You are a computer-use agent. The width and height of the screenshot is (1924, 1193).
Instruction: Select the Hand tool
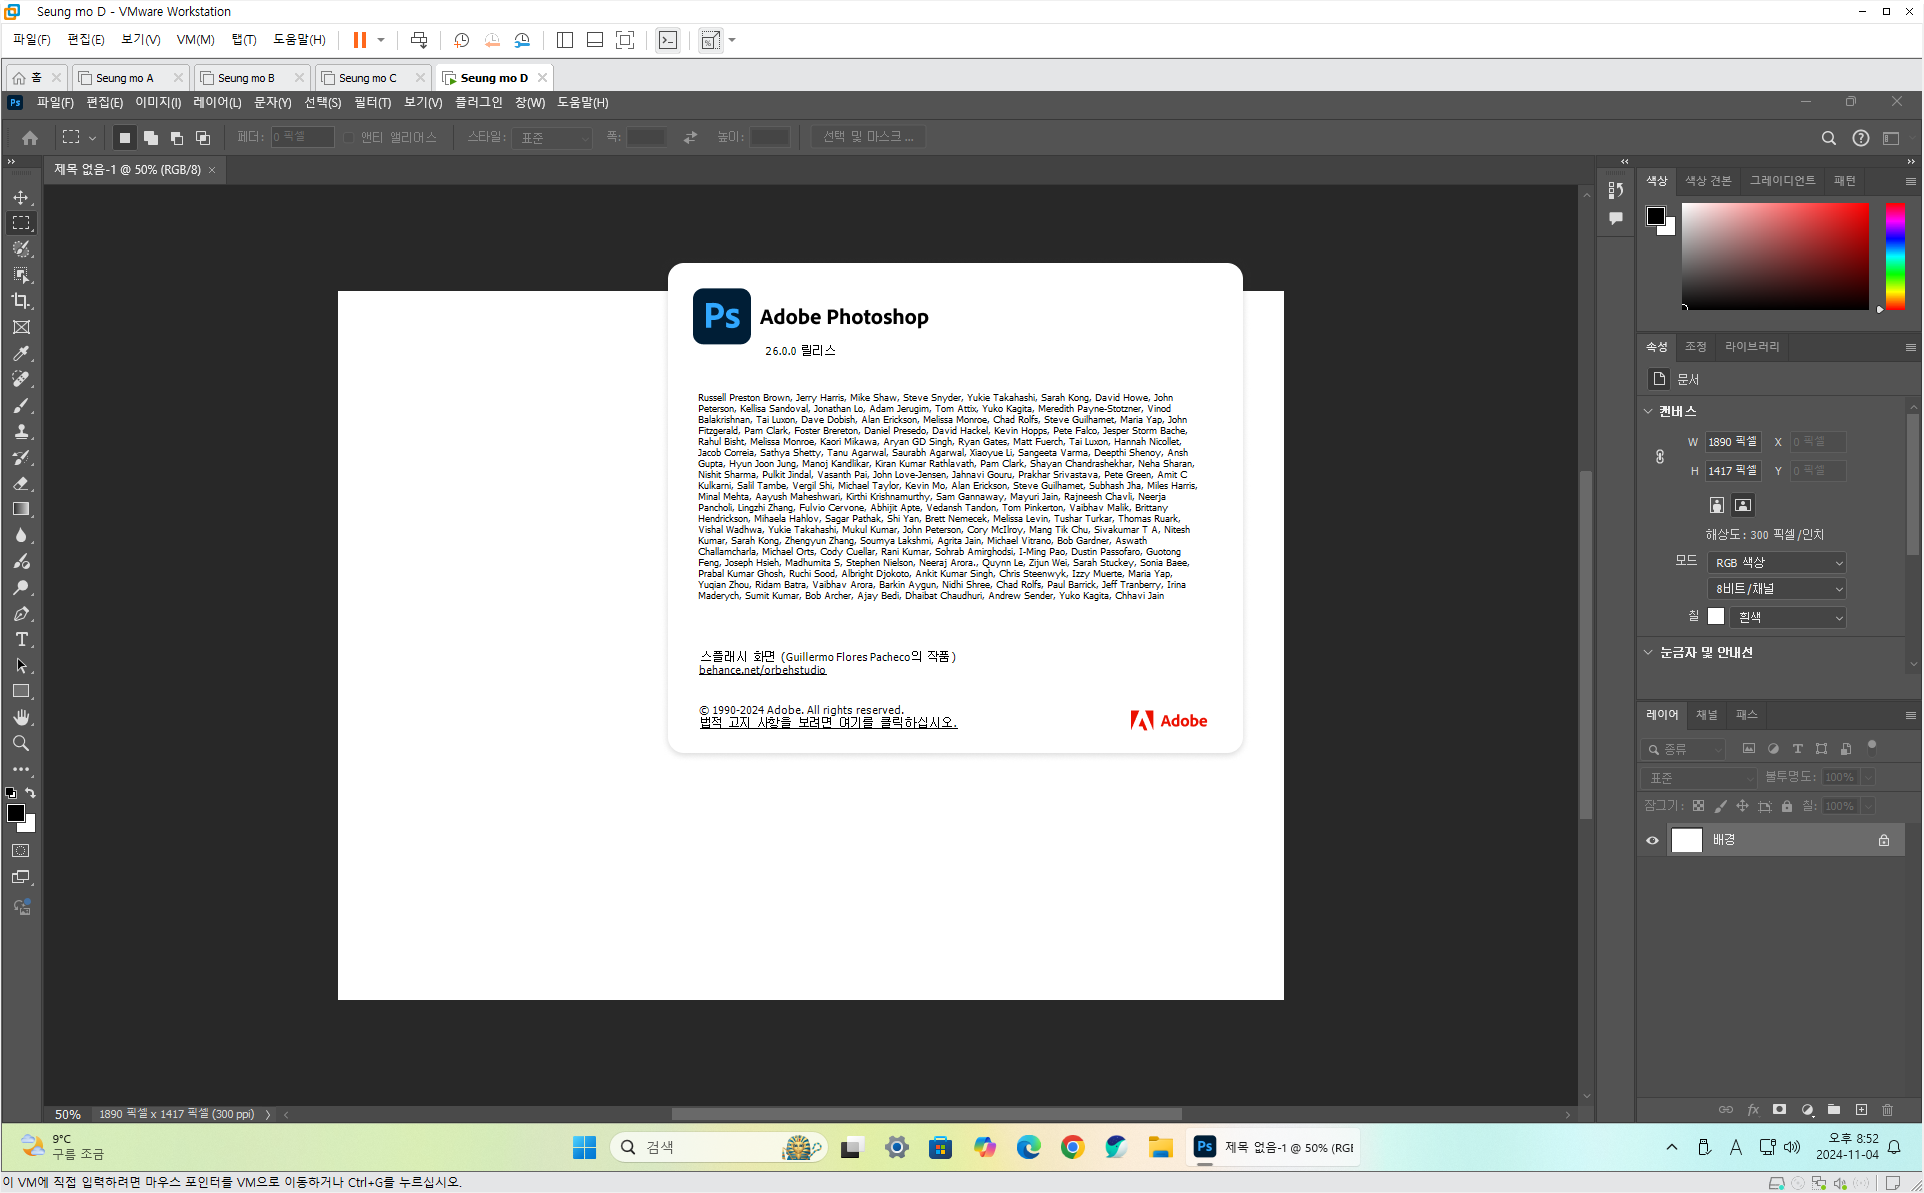click(21, 717)
